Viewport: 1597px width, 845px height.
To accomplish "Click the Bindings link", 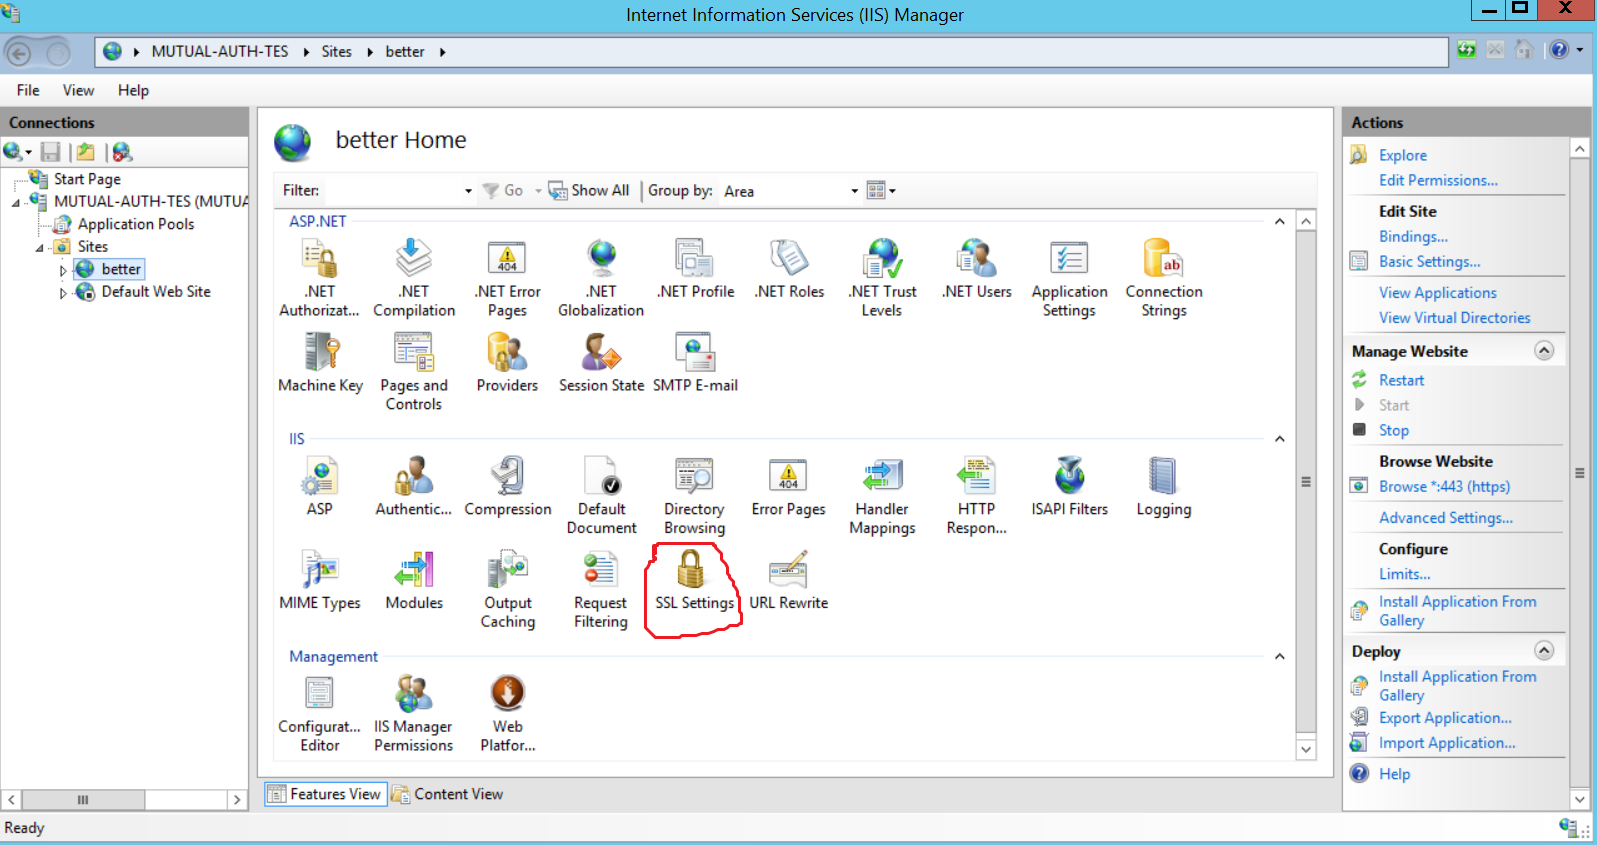I will click(1413, 236).
